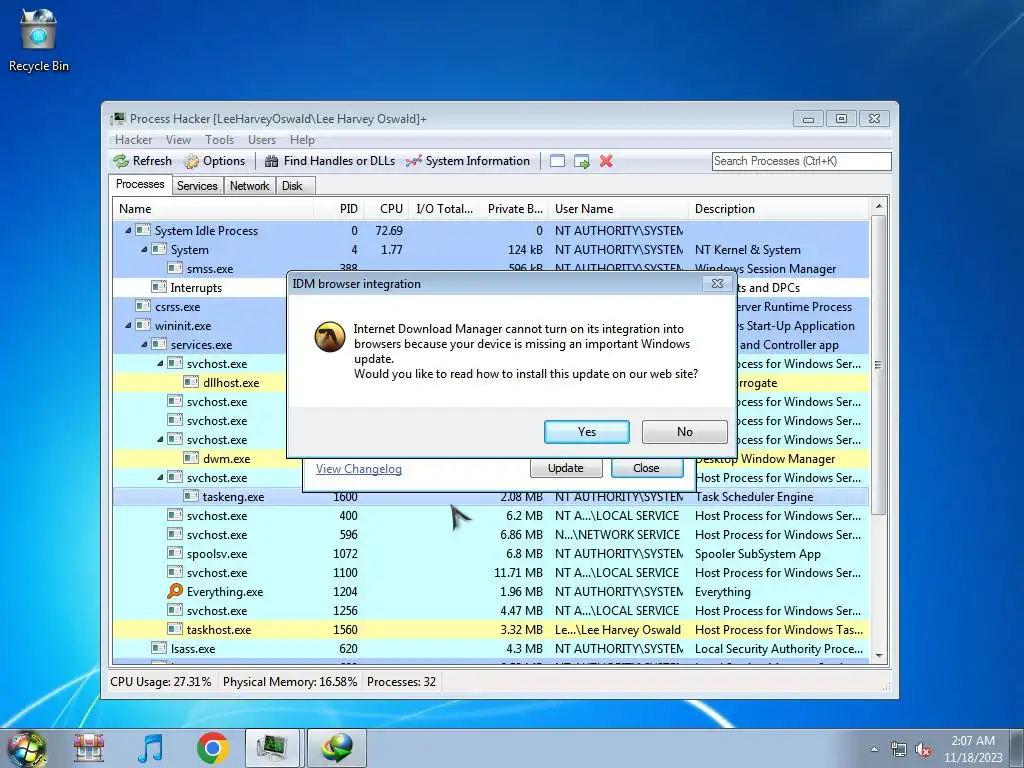Image resolution: width=1024 pixels, height=768 pixels.
Task: Click the network tray icon
Action: pos(899,750)
